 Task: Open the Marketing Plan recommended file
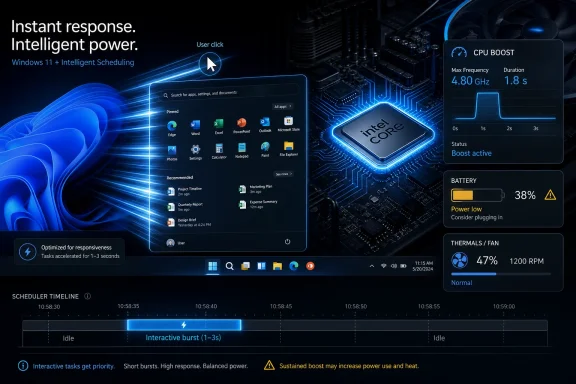tap(256, 189)
